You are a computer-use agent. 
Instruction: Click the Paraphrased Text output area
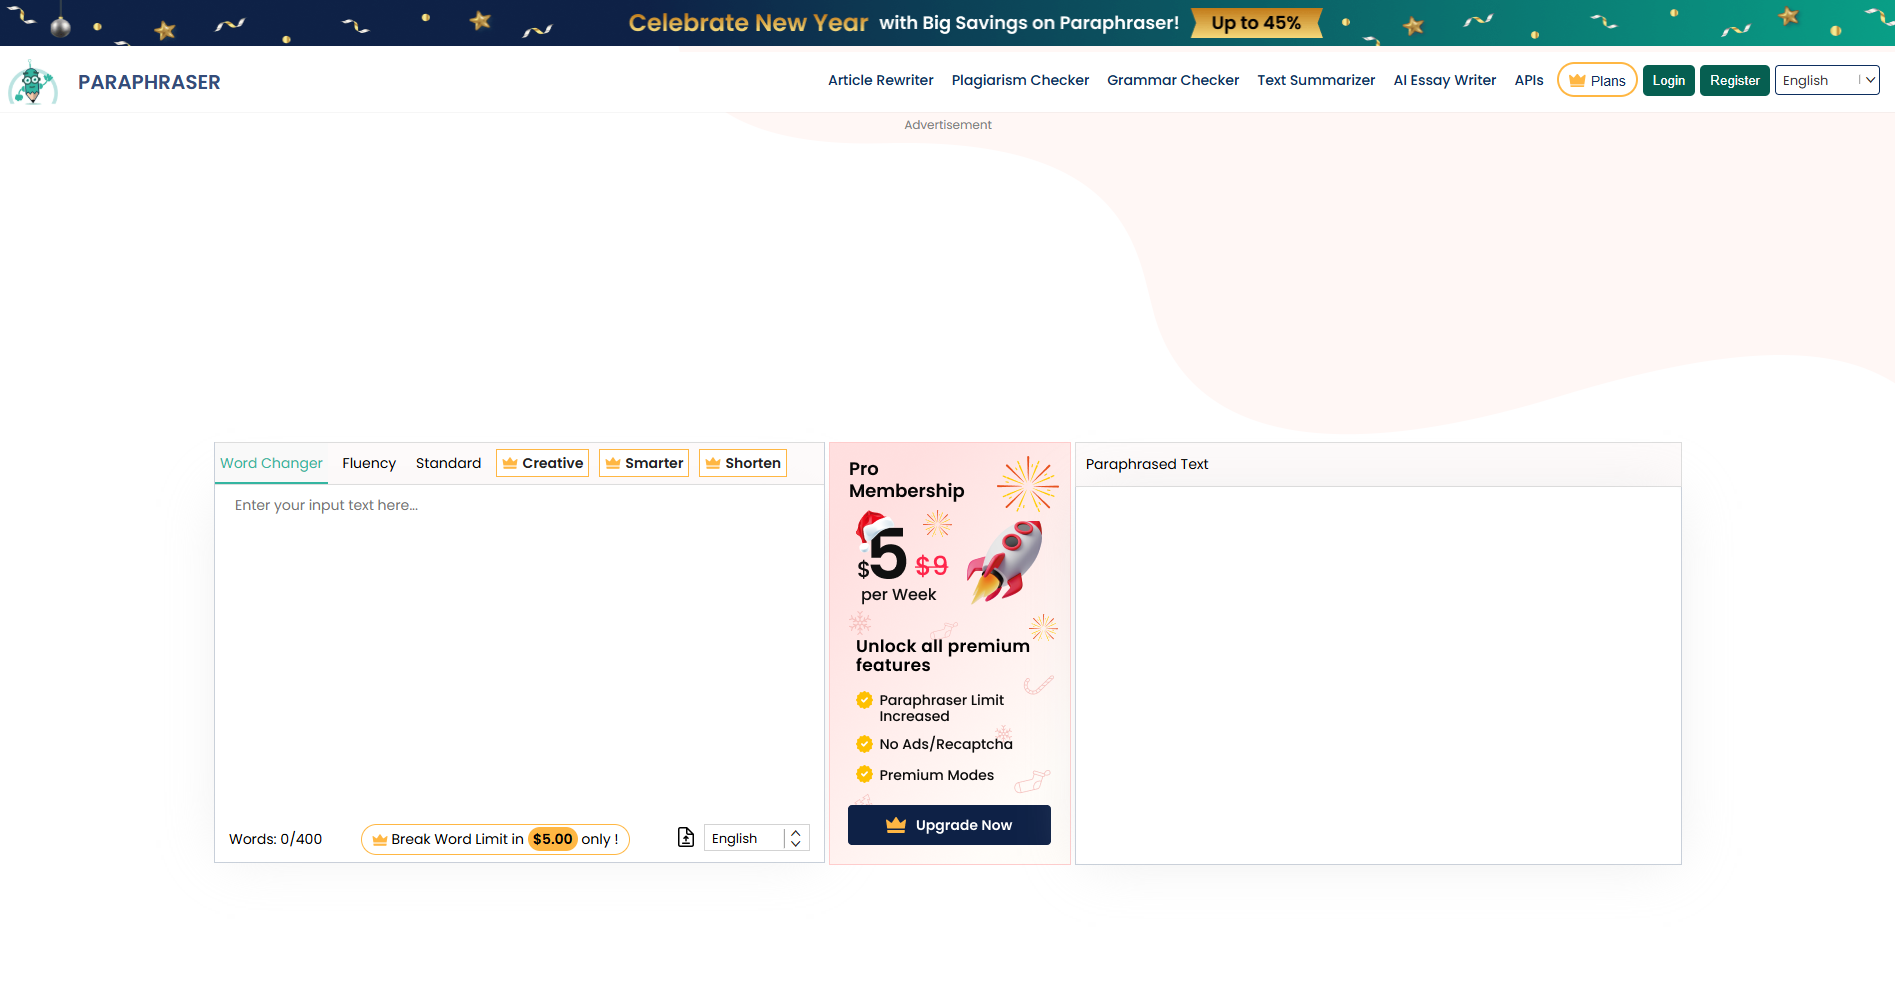(1378, 675)
